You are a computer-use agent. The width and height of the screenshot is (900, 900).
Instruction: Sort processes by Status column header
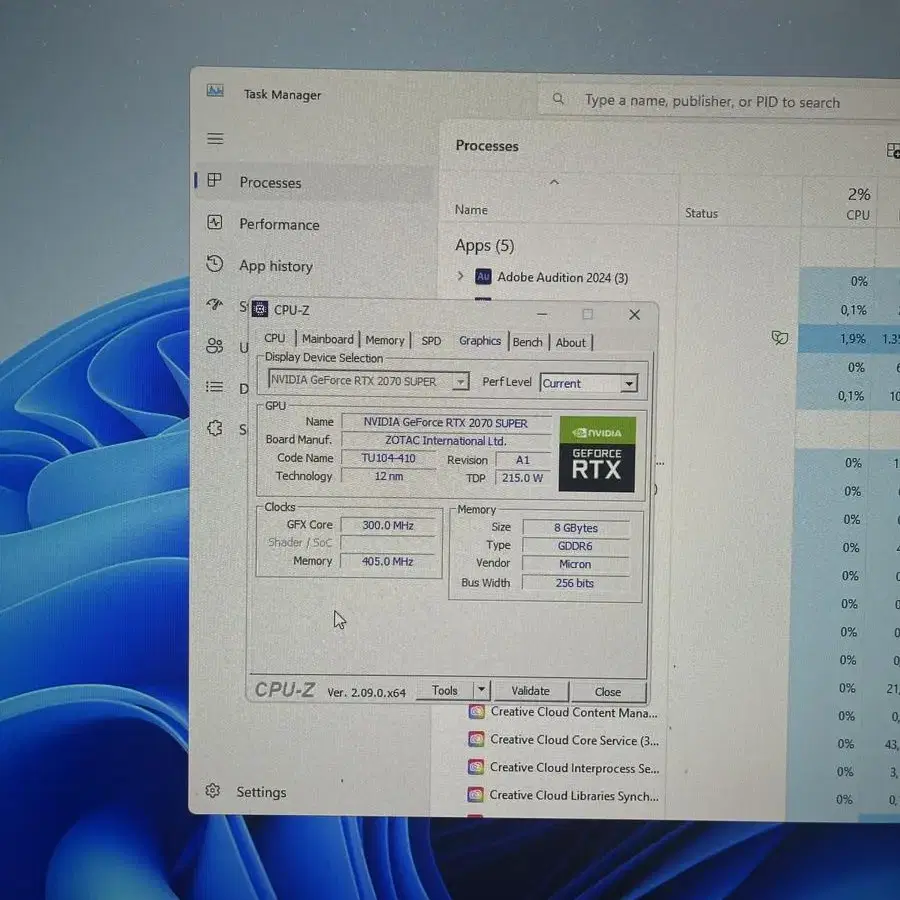click(x=701, y=213)
